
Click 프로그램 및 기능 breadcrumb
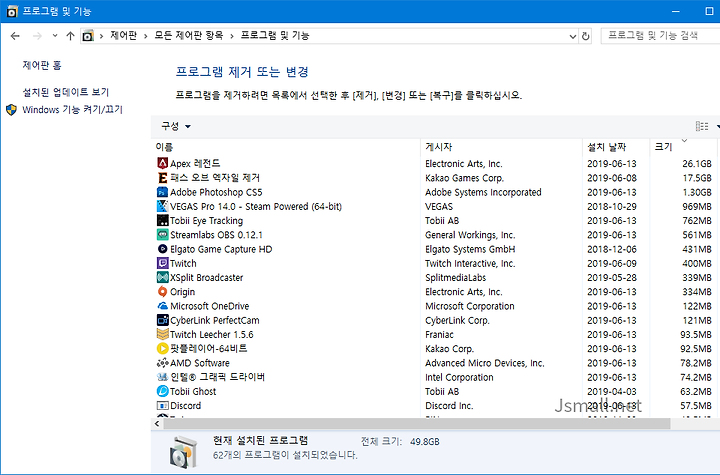(275, 35)
